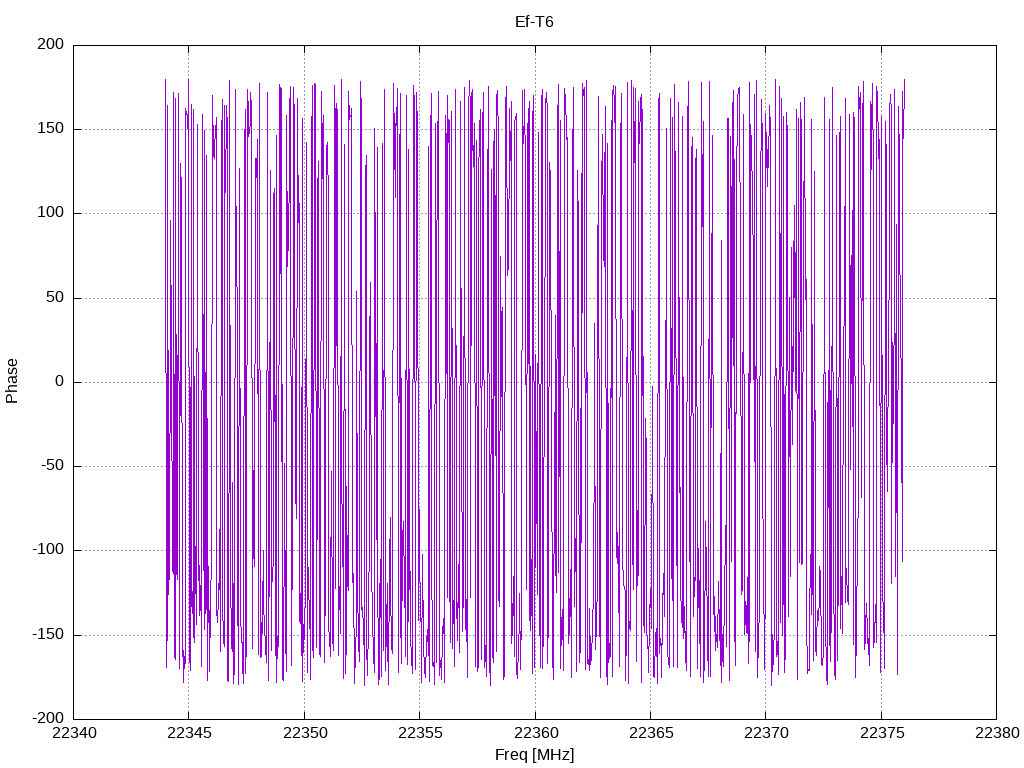1024x768 pixels.
Task: Click x-axis tick label 22340
Action: click(x=74, y=733)
